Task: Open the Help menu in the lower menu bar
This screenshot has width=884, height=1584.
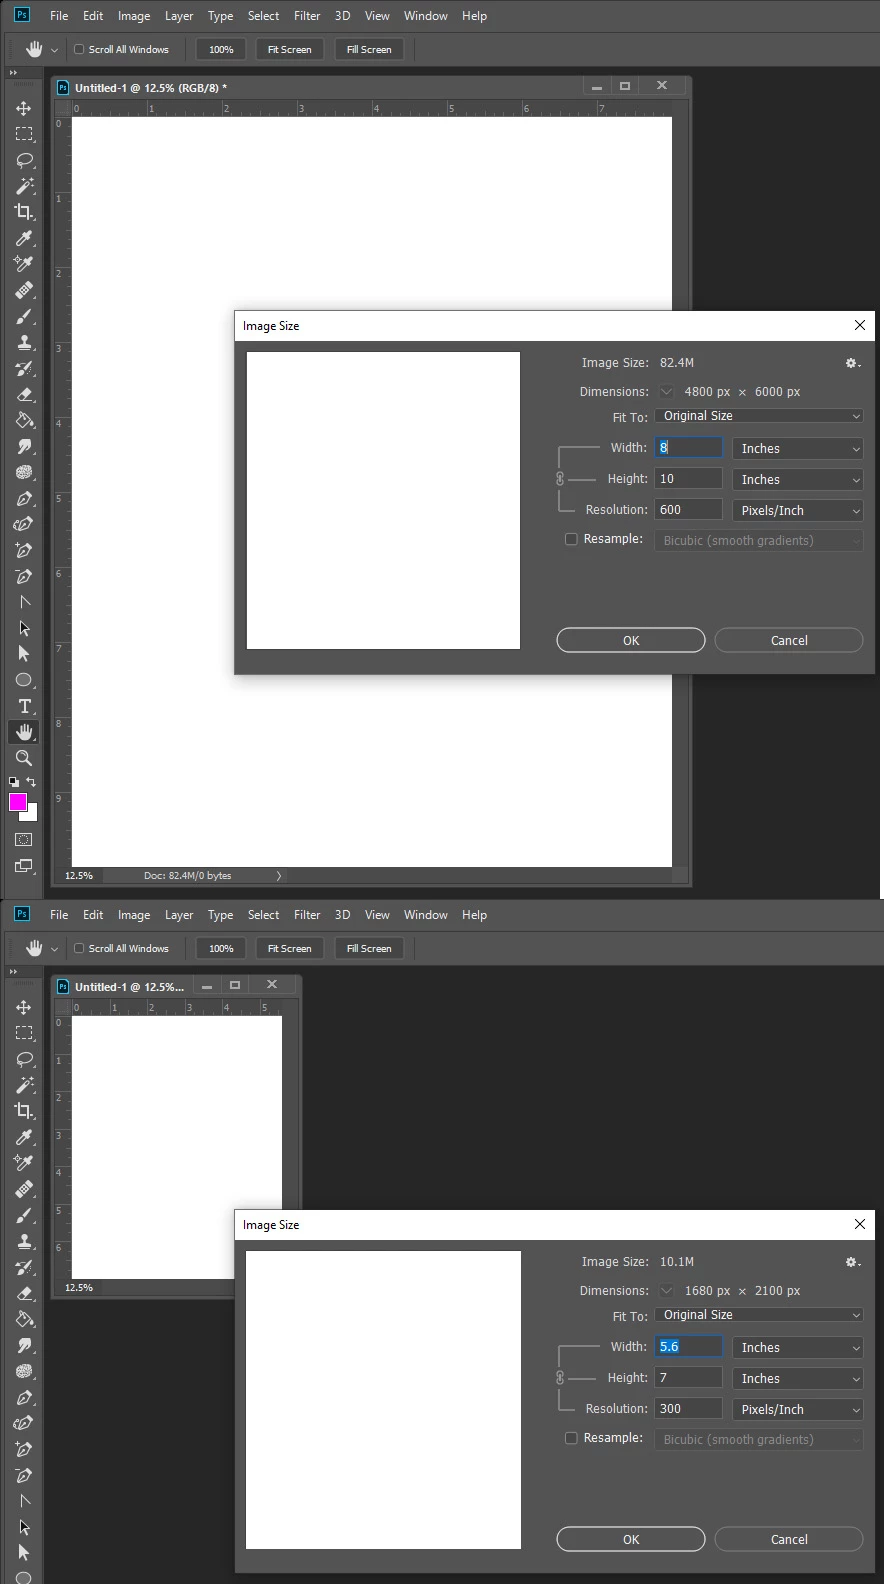Action: click(474, 915)
